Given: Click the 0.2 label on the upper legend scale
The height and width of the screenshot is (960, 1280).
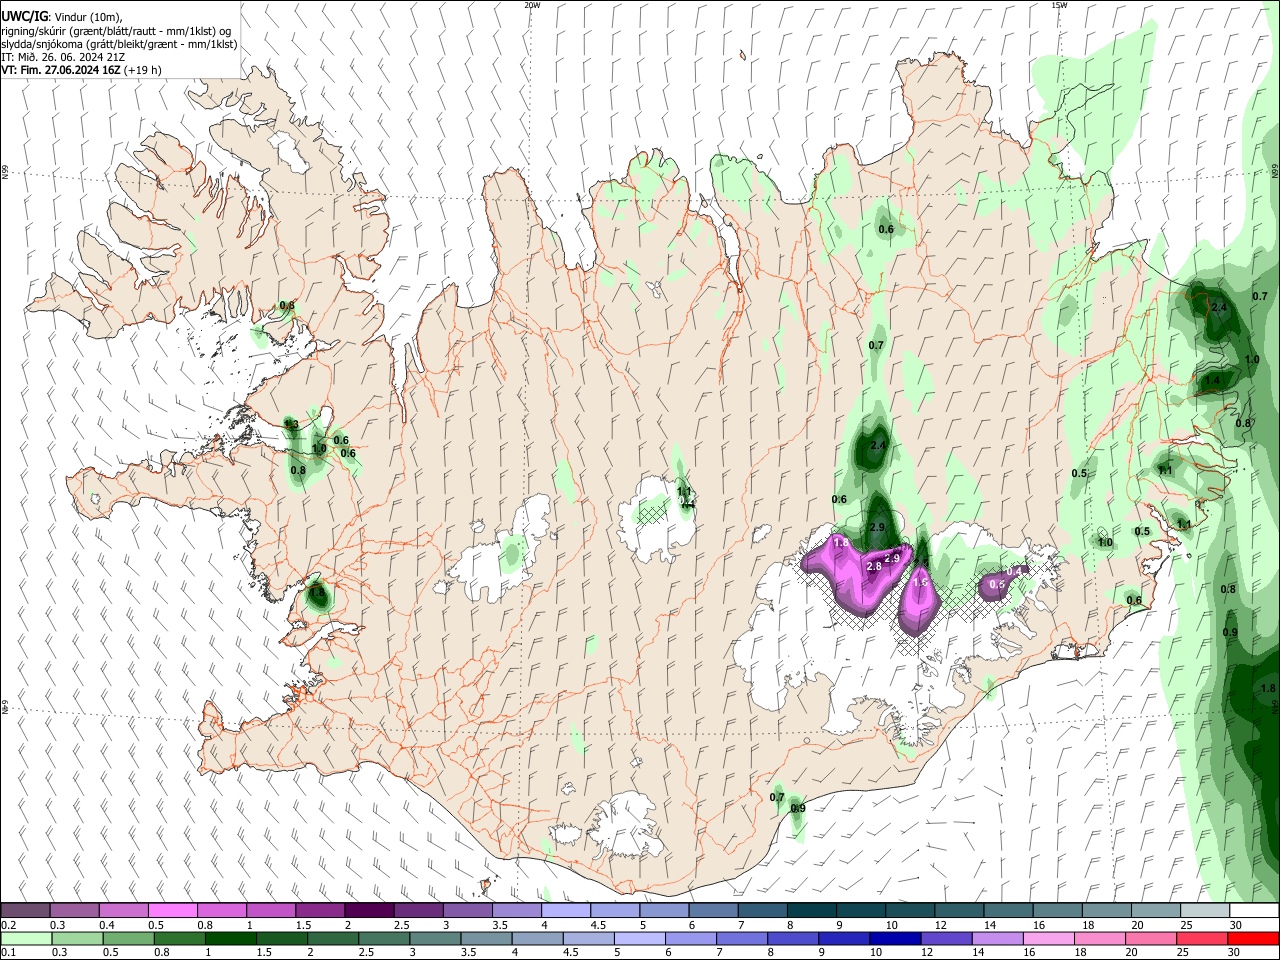Looking at the screenshot, I should click(x=9, y=925).
